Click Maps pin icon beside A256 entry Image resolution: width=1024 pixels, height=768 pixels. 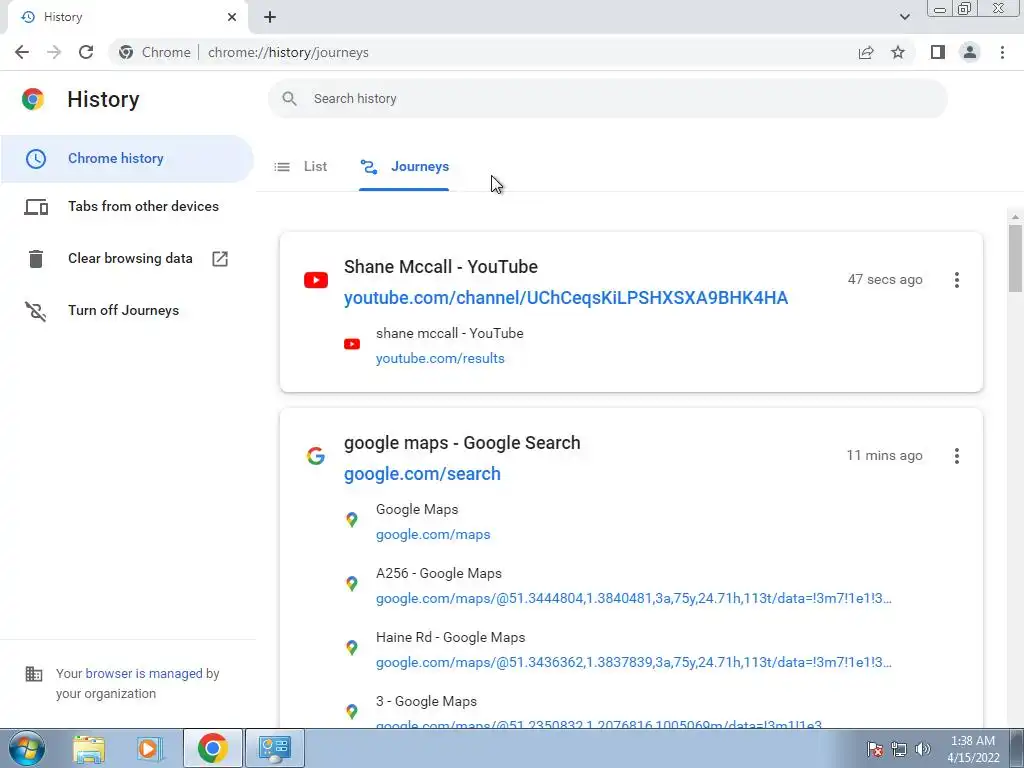click(x=352, y=584)
